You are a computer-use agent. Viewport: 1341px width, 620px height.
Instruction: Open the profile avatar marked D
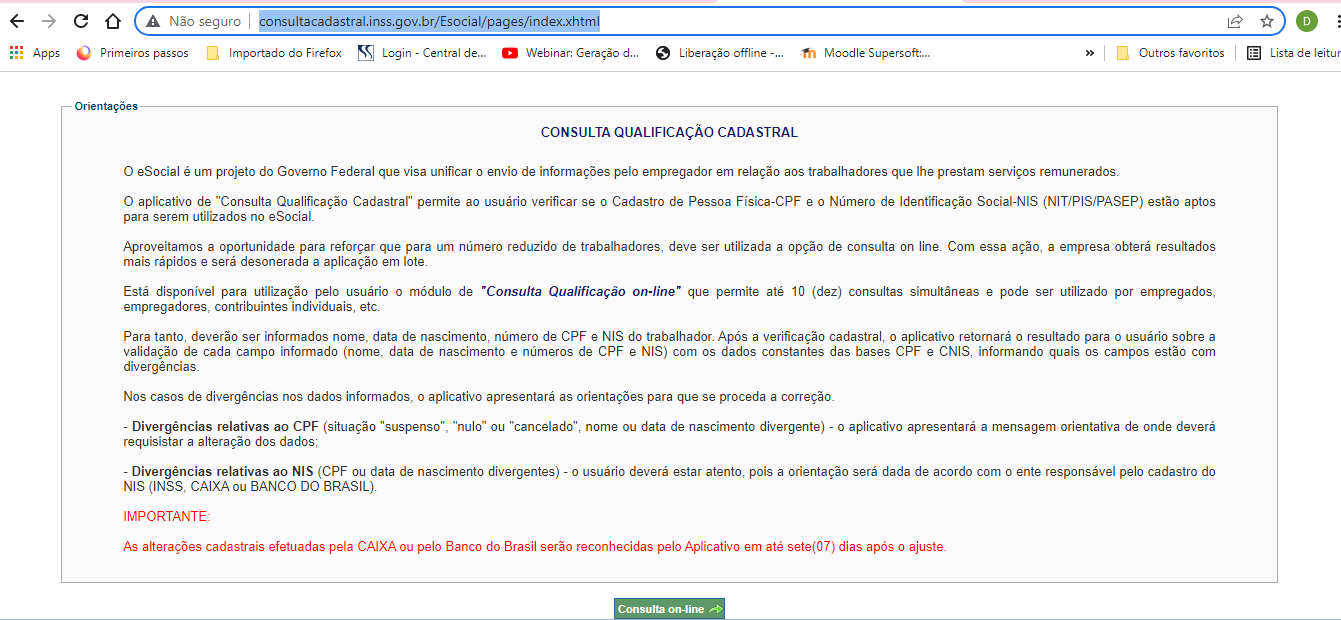[1306, 20]
